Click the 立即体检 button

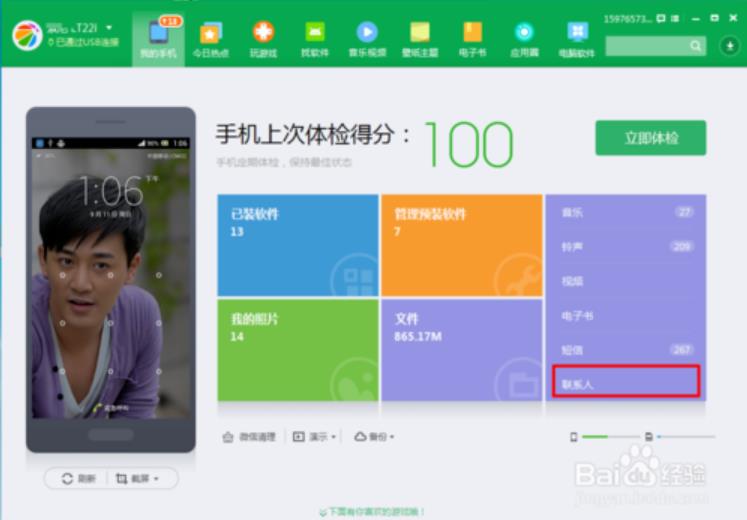[x=651, y=138]
